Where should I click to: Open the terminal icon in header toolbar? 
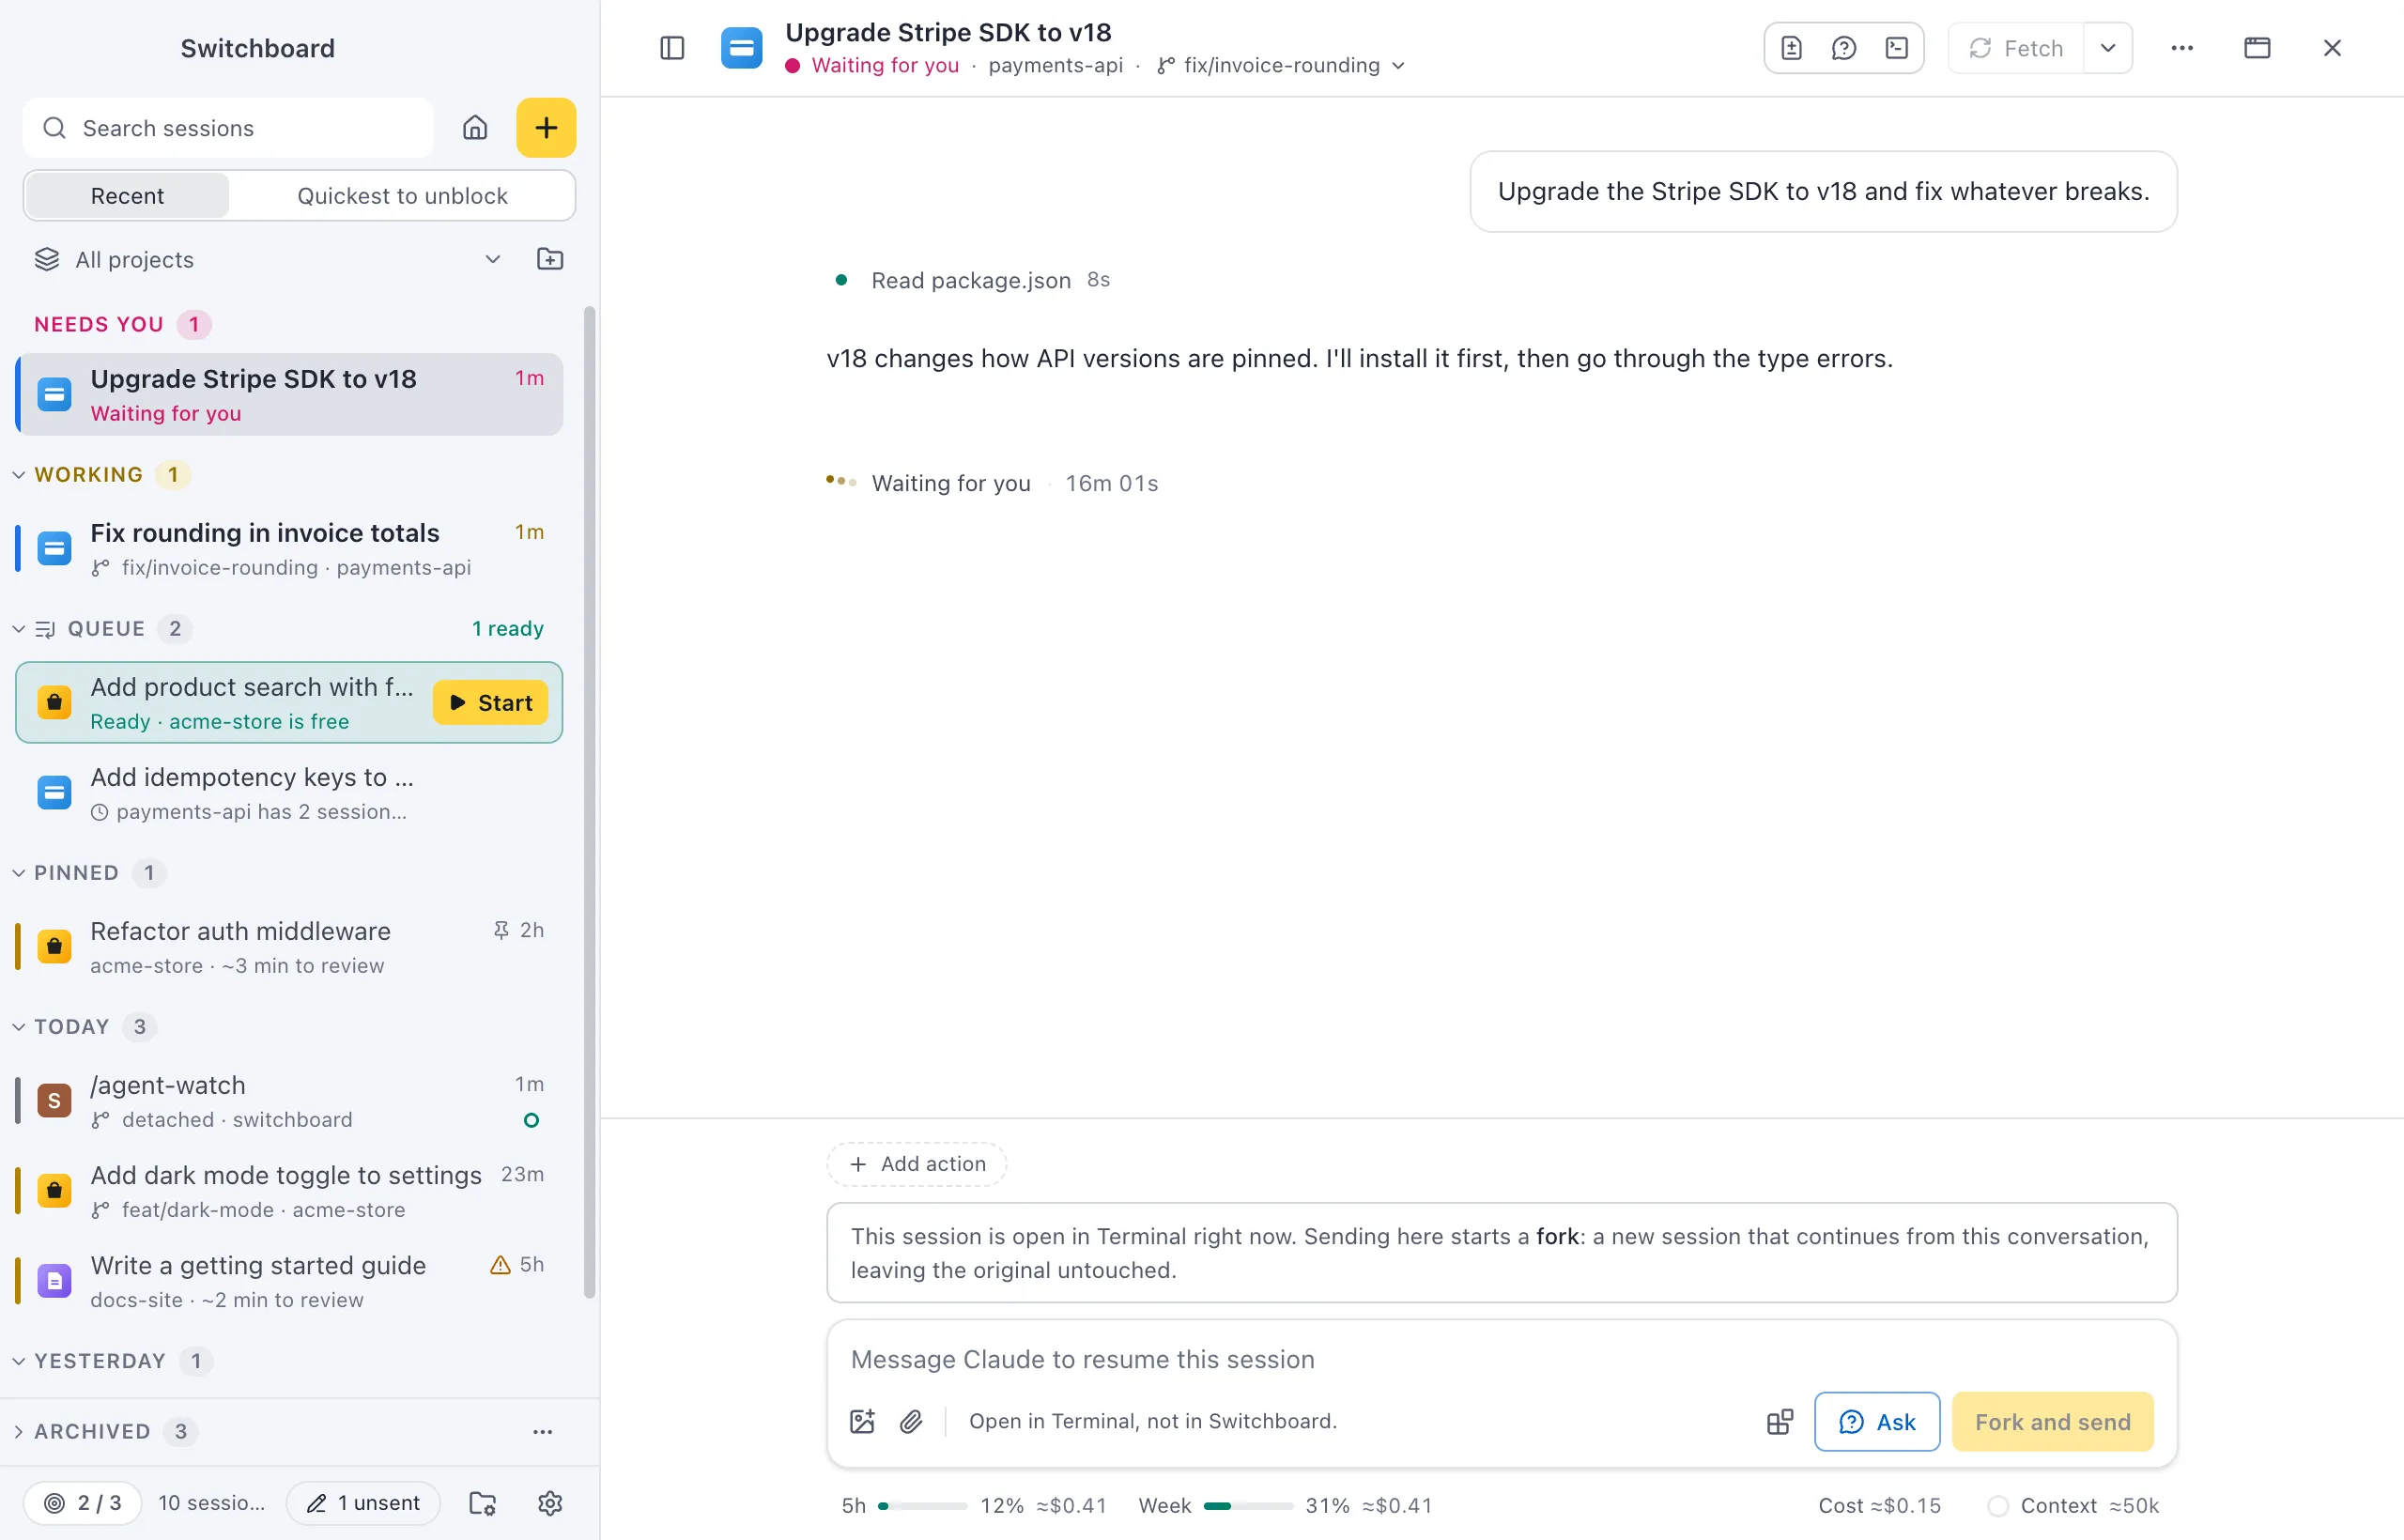click(x=1897, y=48)
